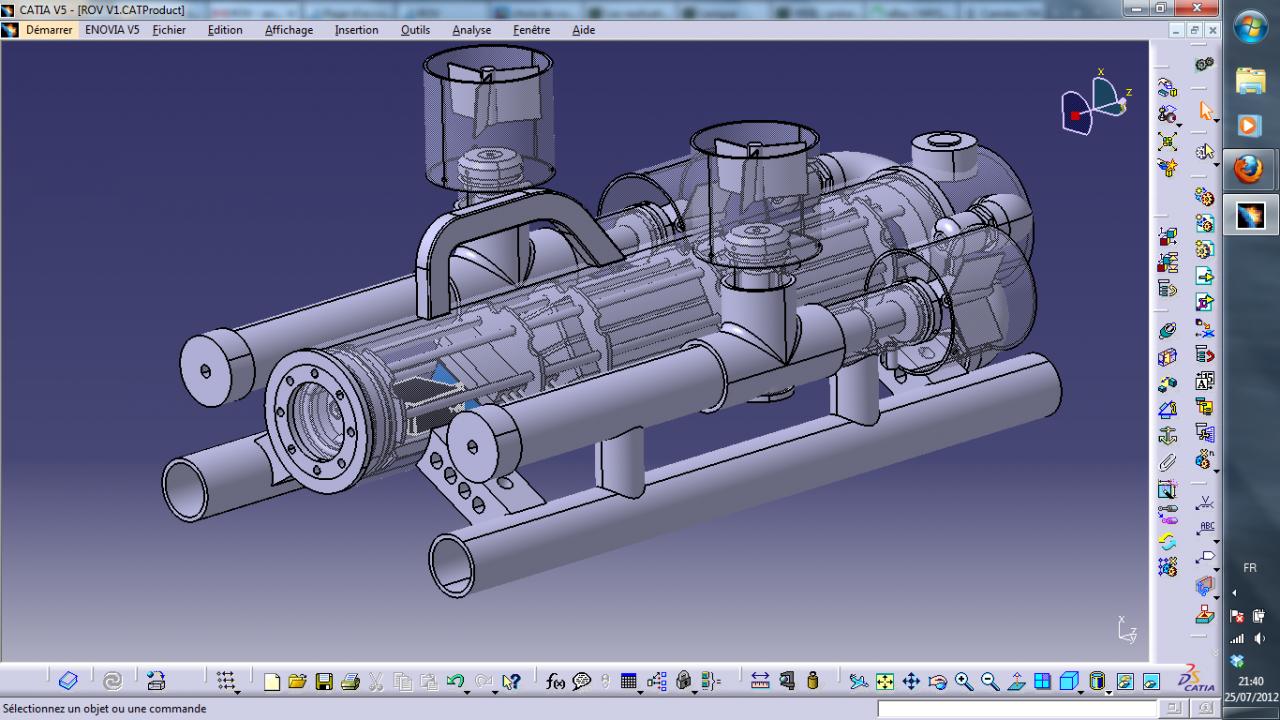The width and height of the screenshot is (1280, 720).
Task: Click the CATIA DS logo icon
Action: 1195,680
